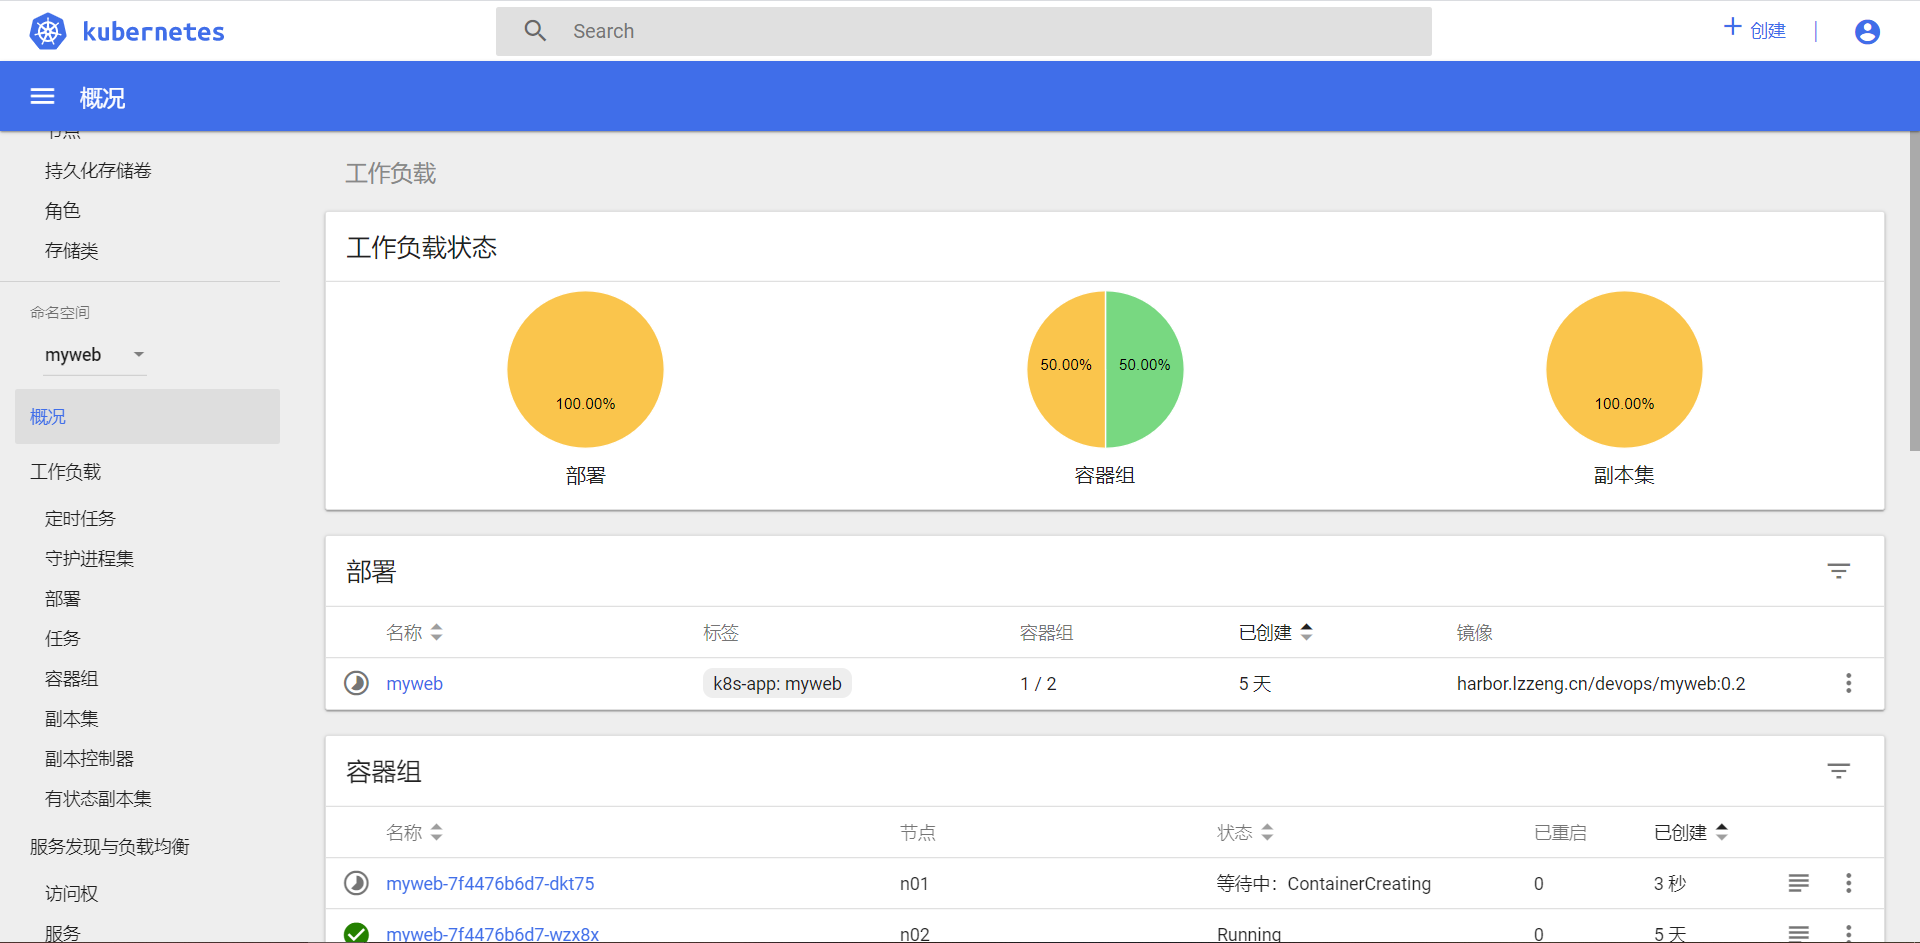Click the k8s-app: myweb label chip

coord(777,684)
